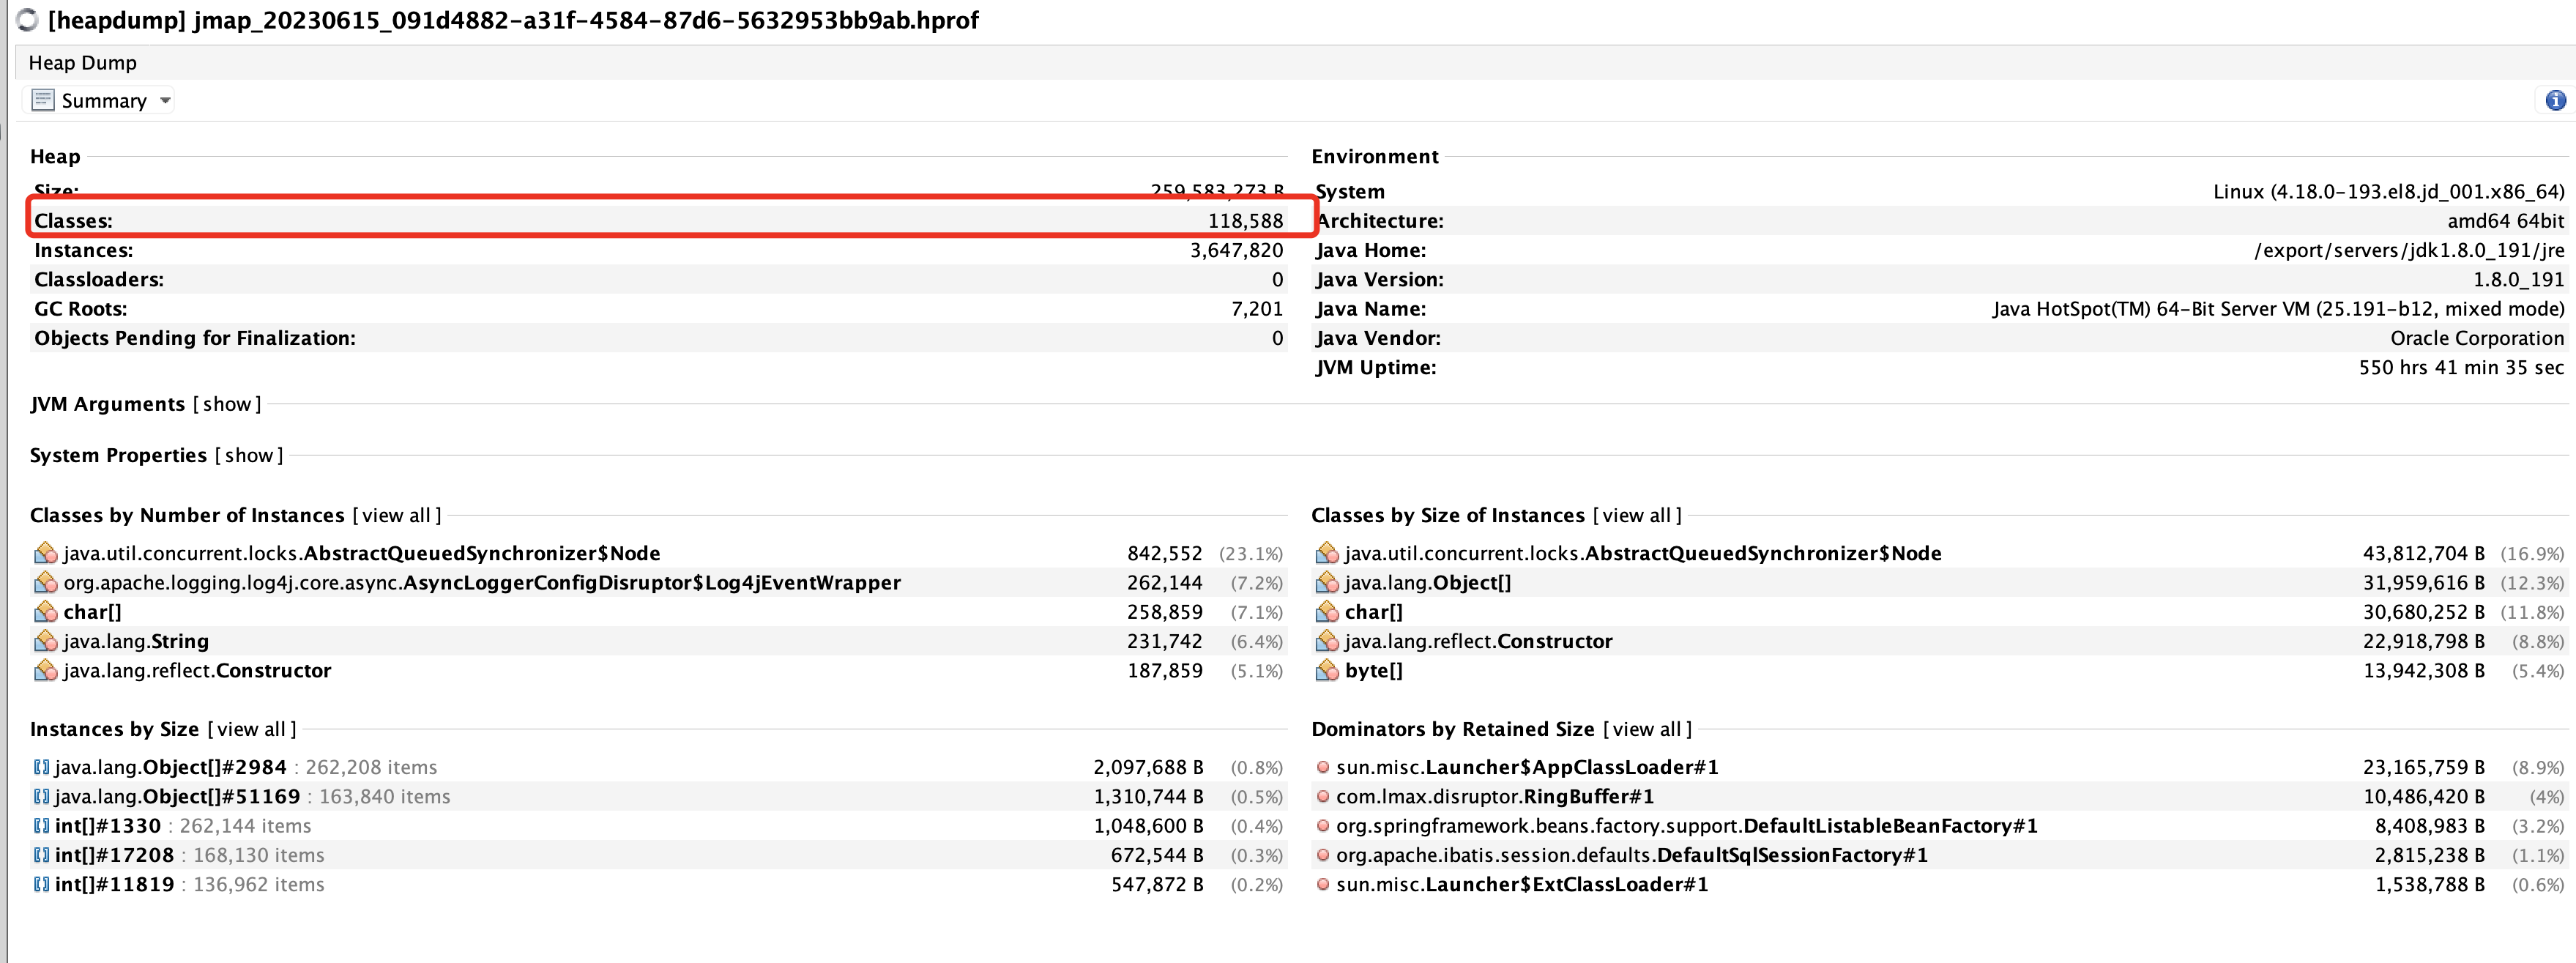This screenshot has width=2576, height=963.
Task: Click class icon beside char[] in size list
Action: (x=1327, y=612)
